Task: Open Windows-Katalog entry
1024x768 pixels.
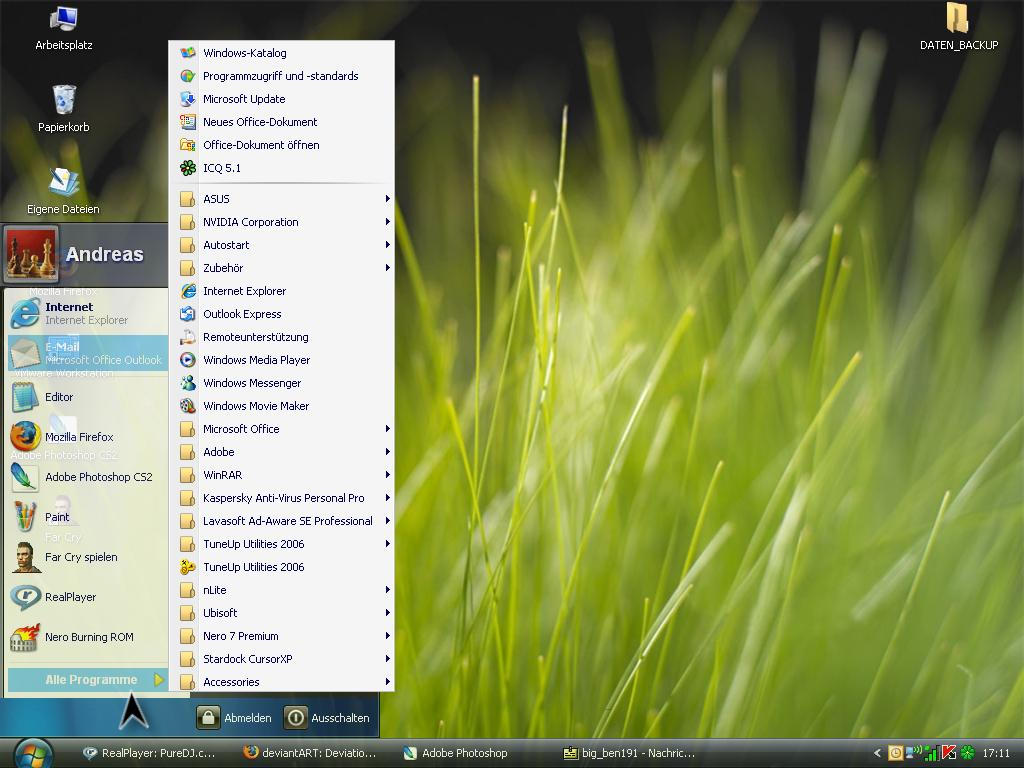Action: pyautogui.click(x=281, y=53)
